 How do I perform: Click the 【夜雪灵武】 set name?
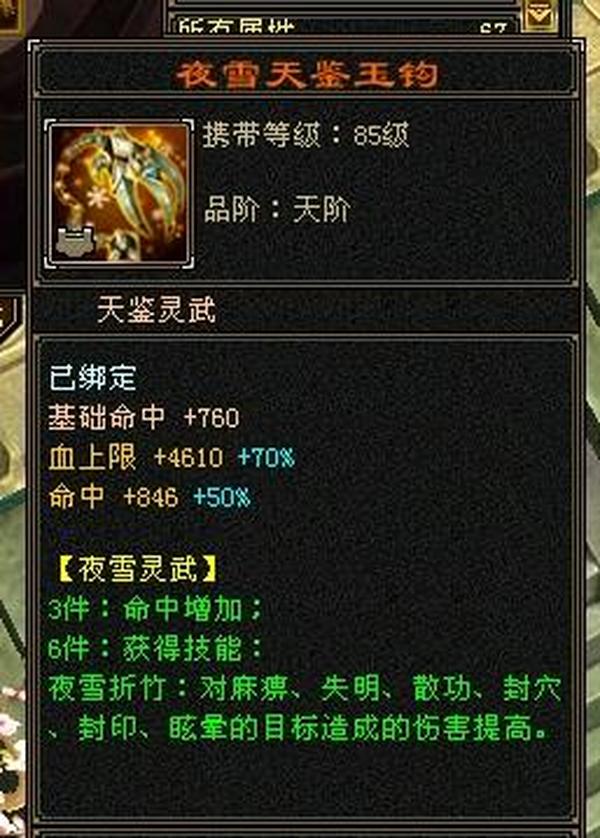click(137, 569)
